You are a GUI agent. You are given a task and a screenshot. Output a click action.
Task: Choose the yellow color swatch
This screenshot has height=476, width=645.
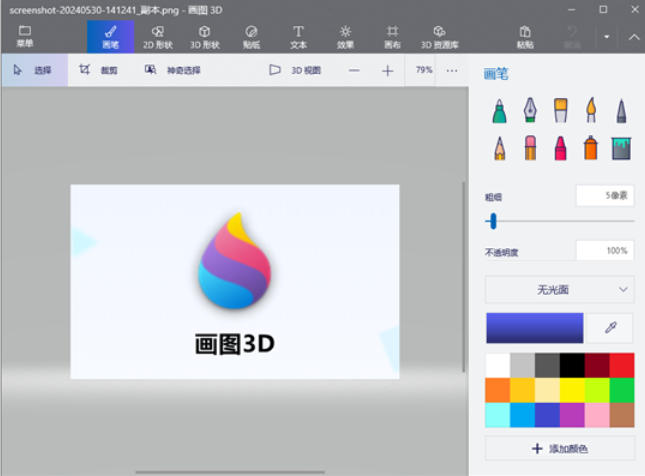tap(572, 390)
